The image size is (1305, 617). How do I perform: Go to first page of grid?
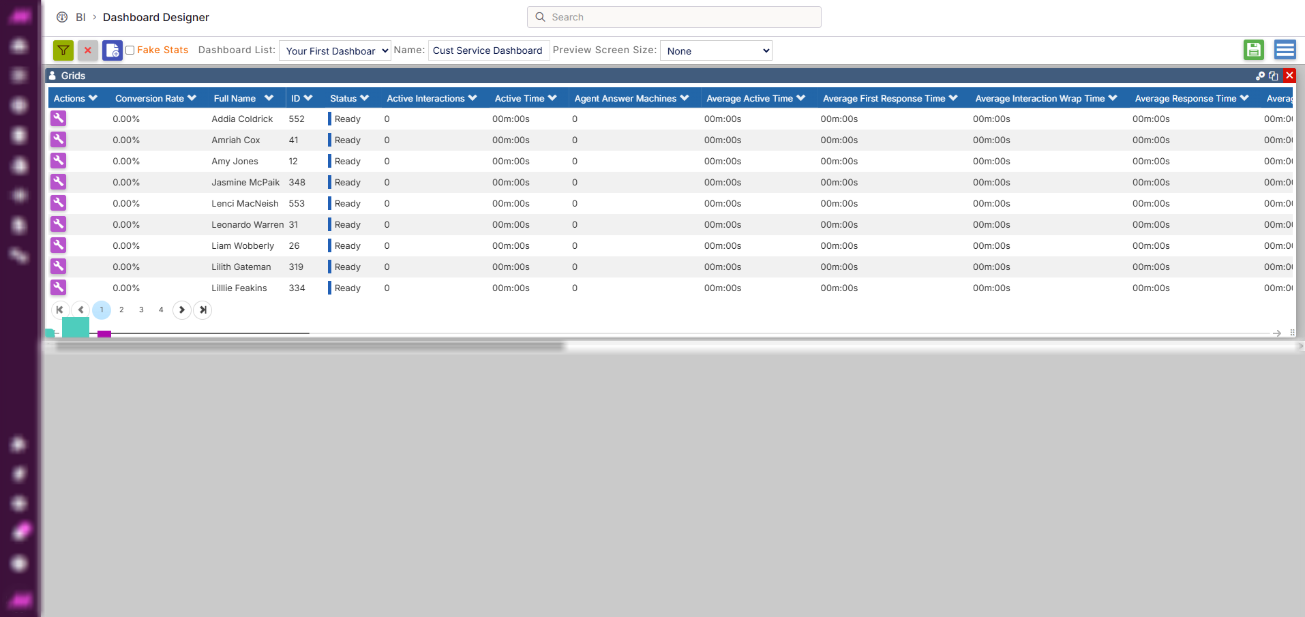click(60, 310)
